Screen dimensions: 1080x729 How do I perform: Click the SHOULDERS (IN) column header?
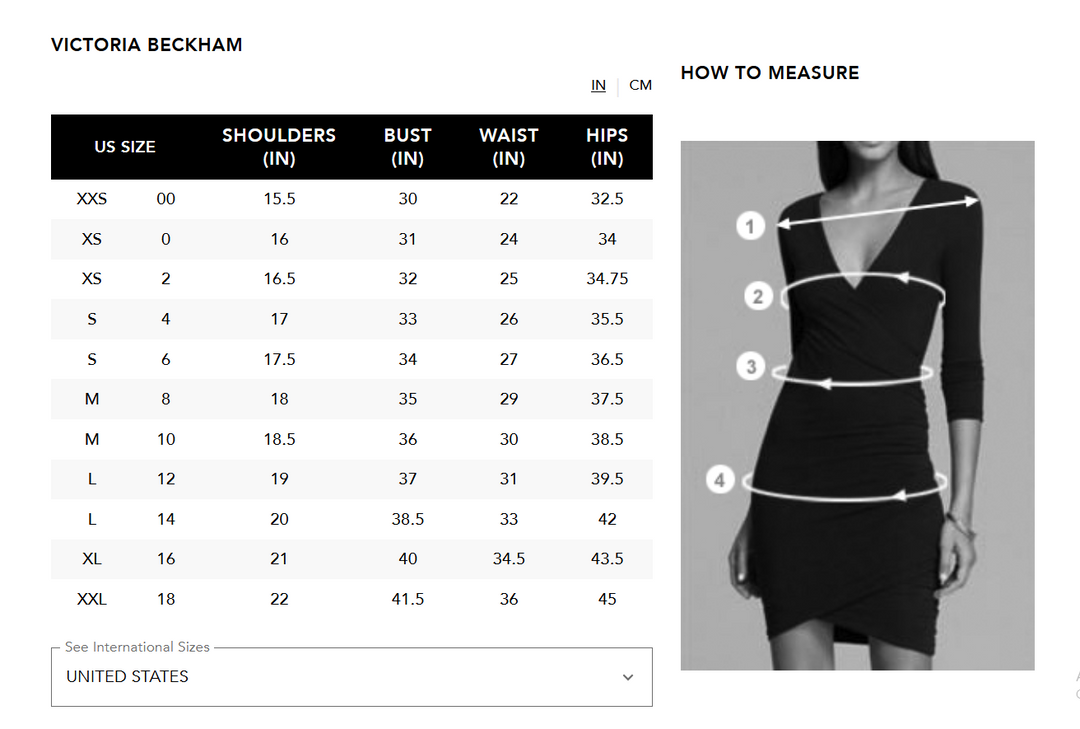click(x=279, y=147)
